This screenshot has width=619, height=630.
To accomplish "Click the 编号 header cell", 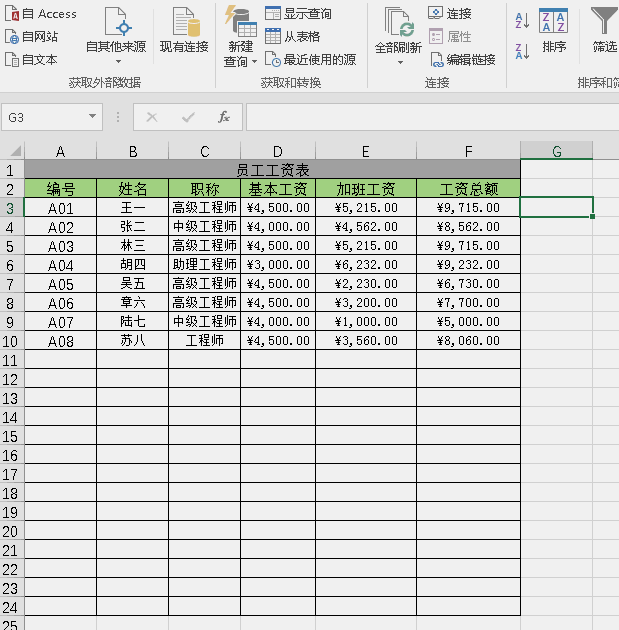I will [x=60, y=188].
